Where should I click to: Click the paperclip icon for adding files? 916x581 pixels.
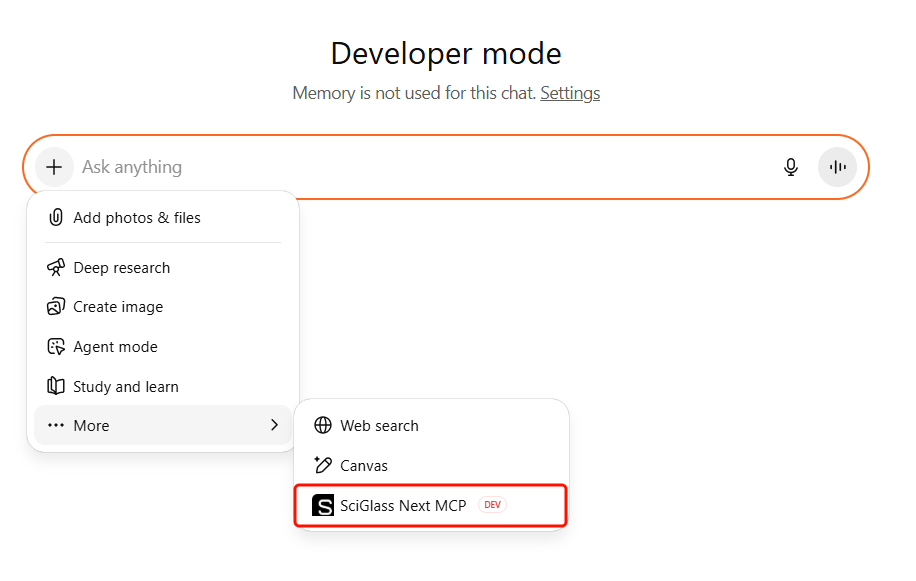tap(56, 218)
